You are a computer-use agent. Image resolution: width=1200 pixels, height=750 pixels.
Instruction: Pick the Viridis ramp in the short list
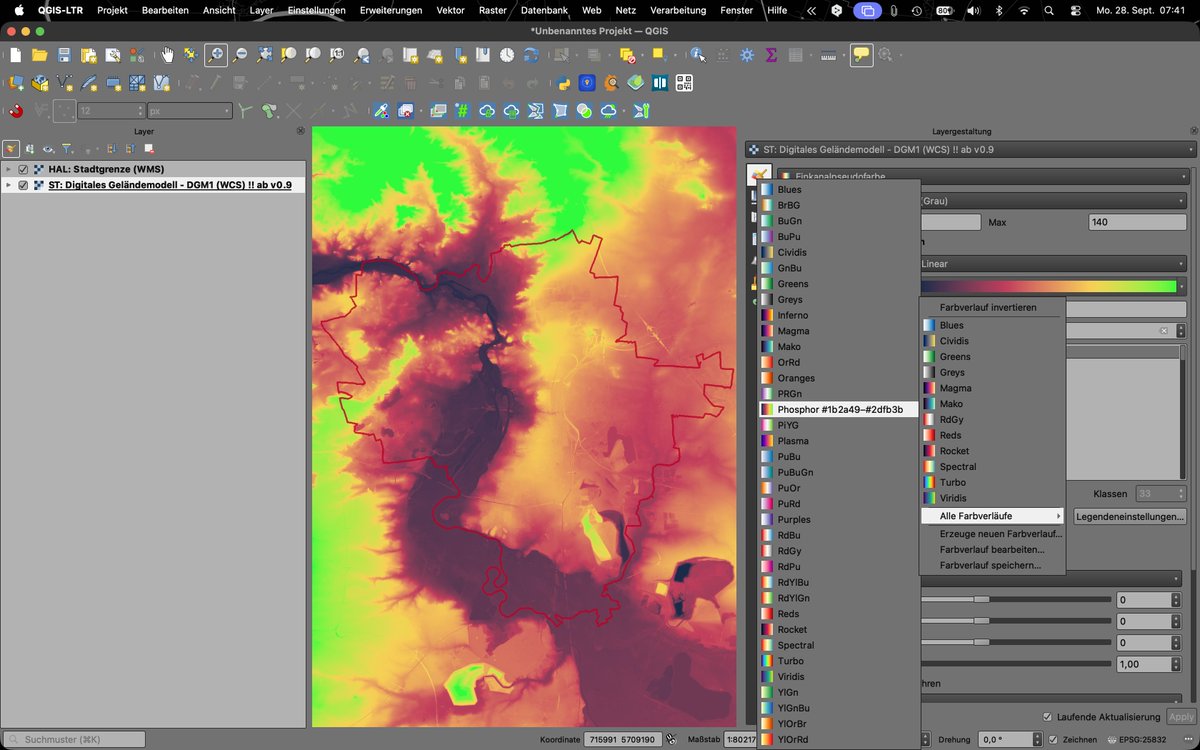992,498
